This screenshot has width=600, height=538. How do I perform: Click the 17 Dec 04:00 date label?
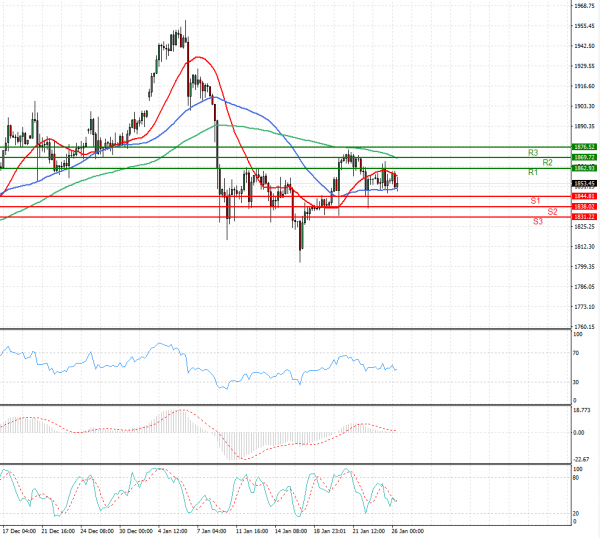[x=19, y=531]
